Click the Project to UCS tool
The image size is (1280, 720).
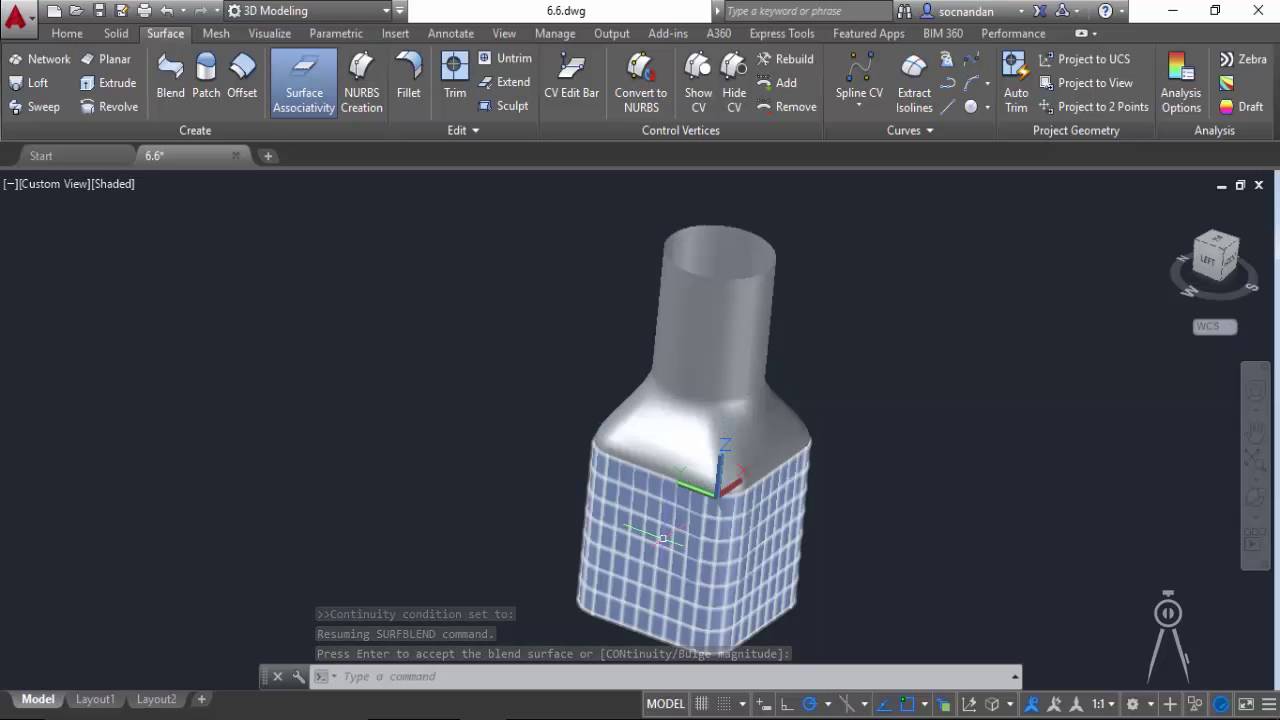[1084, 59]
